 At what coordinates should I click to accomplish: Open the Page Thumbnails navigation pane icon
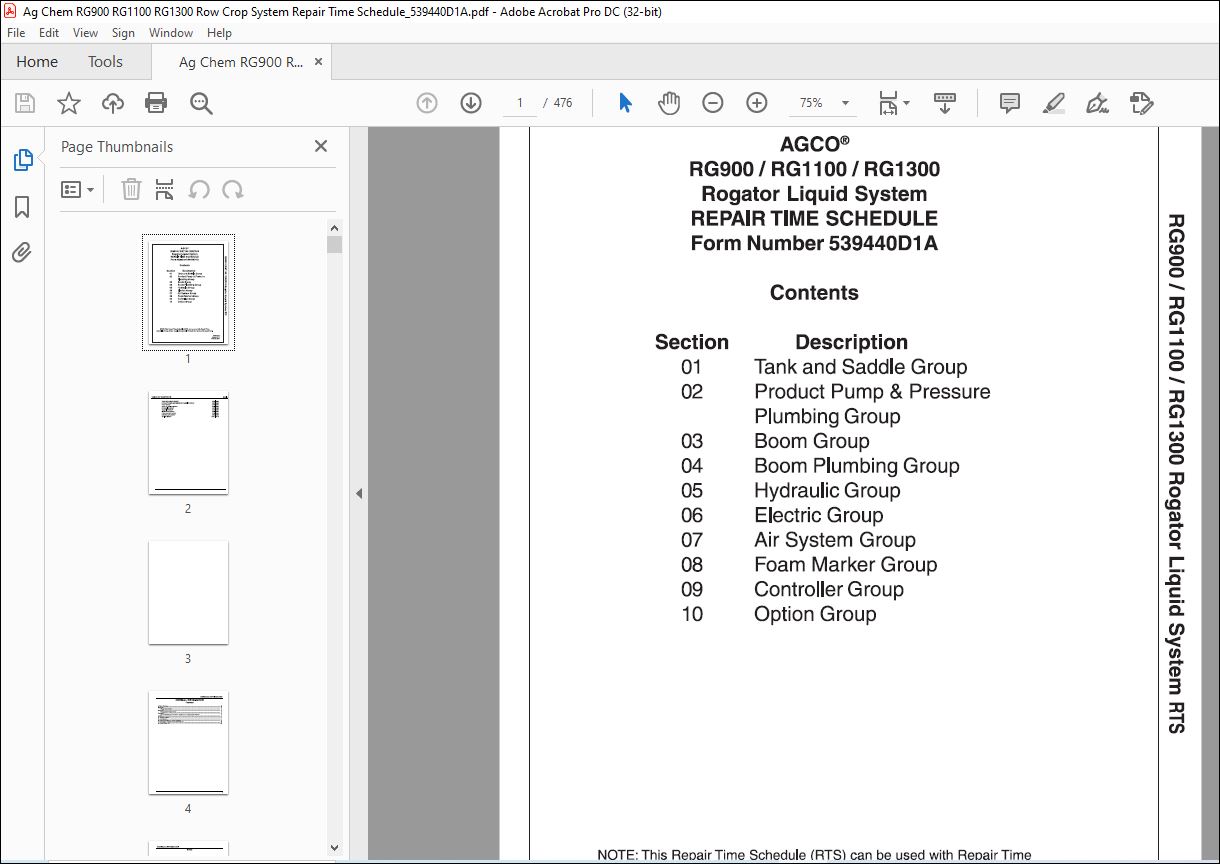(22, 160)
